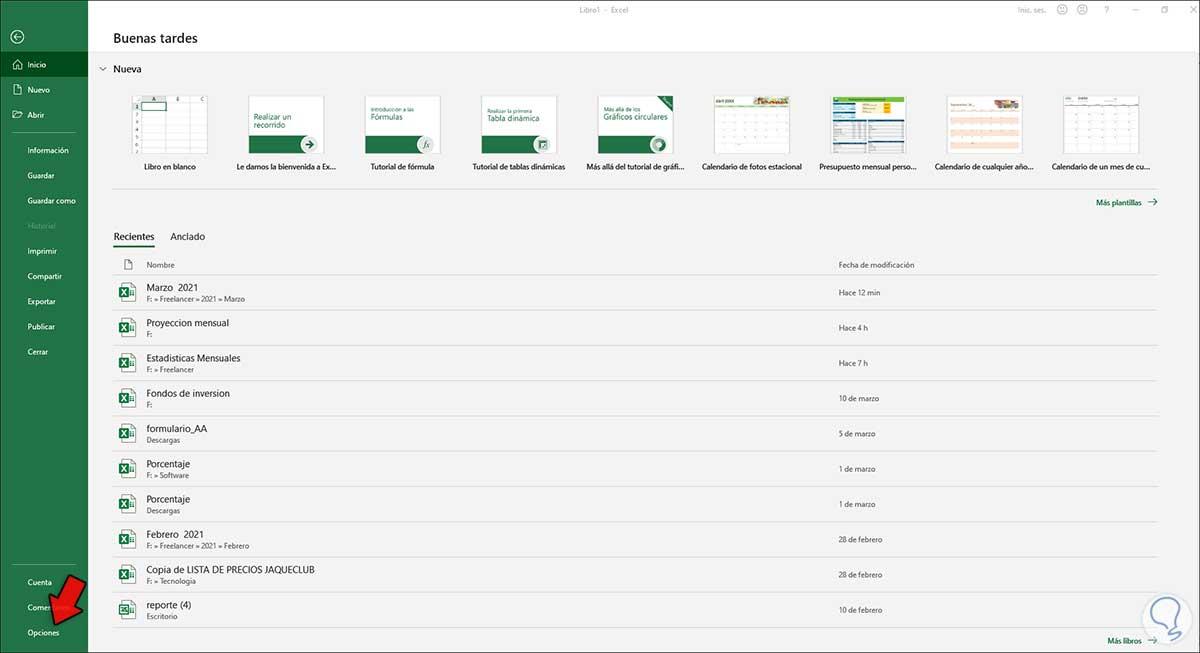Click the Excel file icon beside Marzo 2021
1200x653 pixels.
[x=127, y=292]
